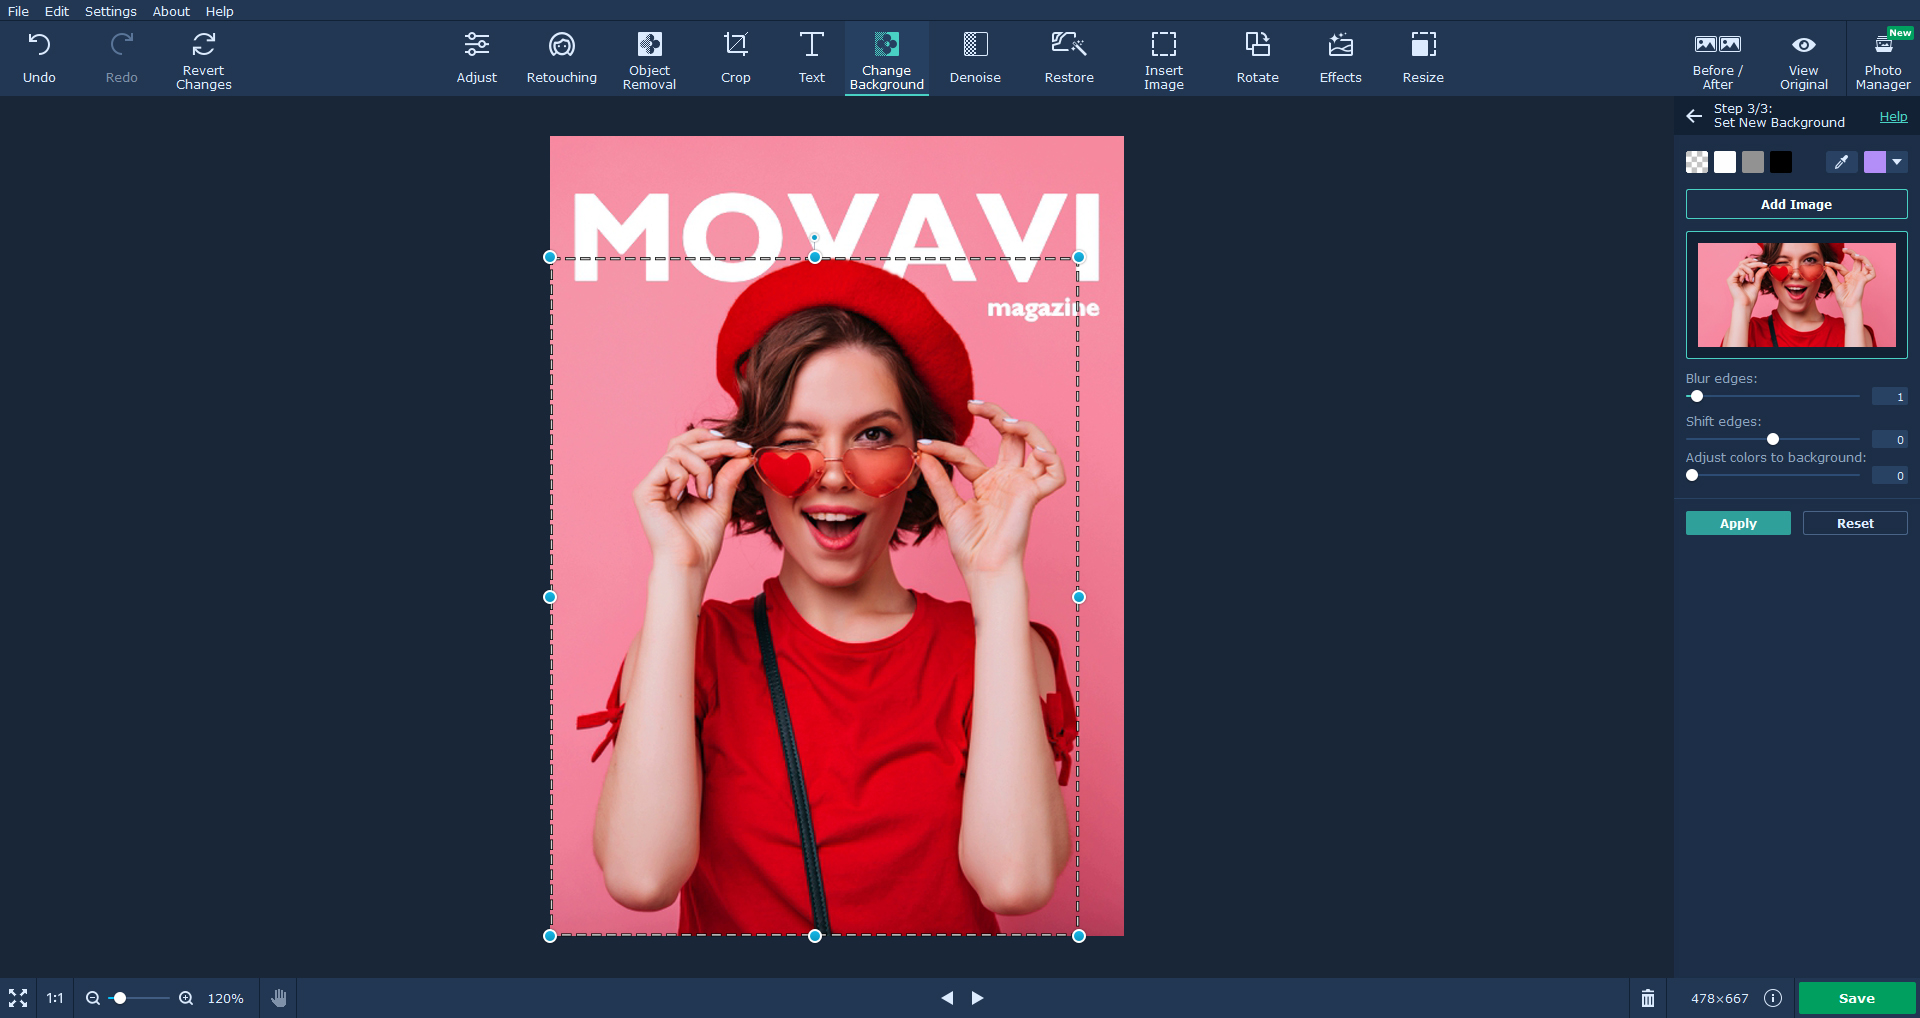This screenshot has width=1920, height=1018.
Task: Open the Retouching tool
Action: click(x=561, y=59)
